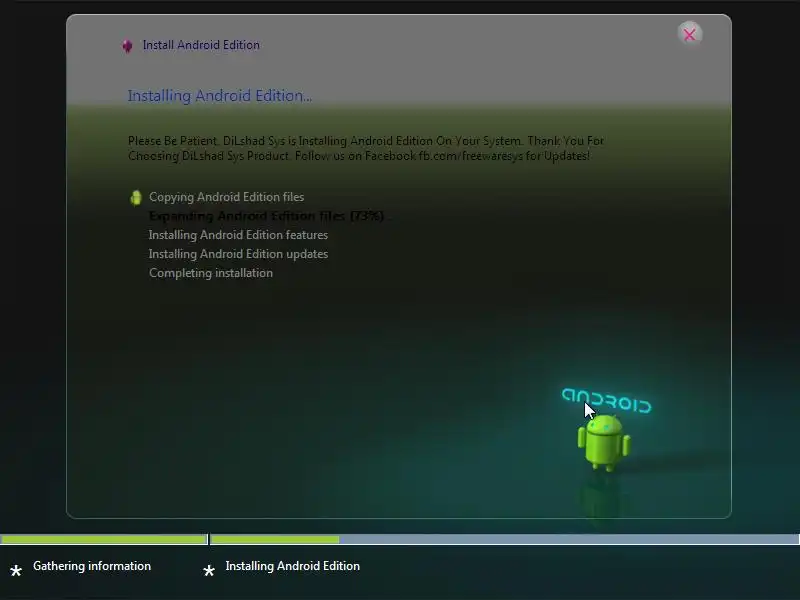The image size is (800, 600).
Task: Click the glowing ANDROID logo text
Action: coord(606,401)
